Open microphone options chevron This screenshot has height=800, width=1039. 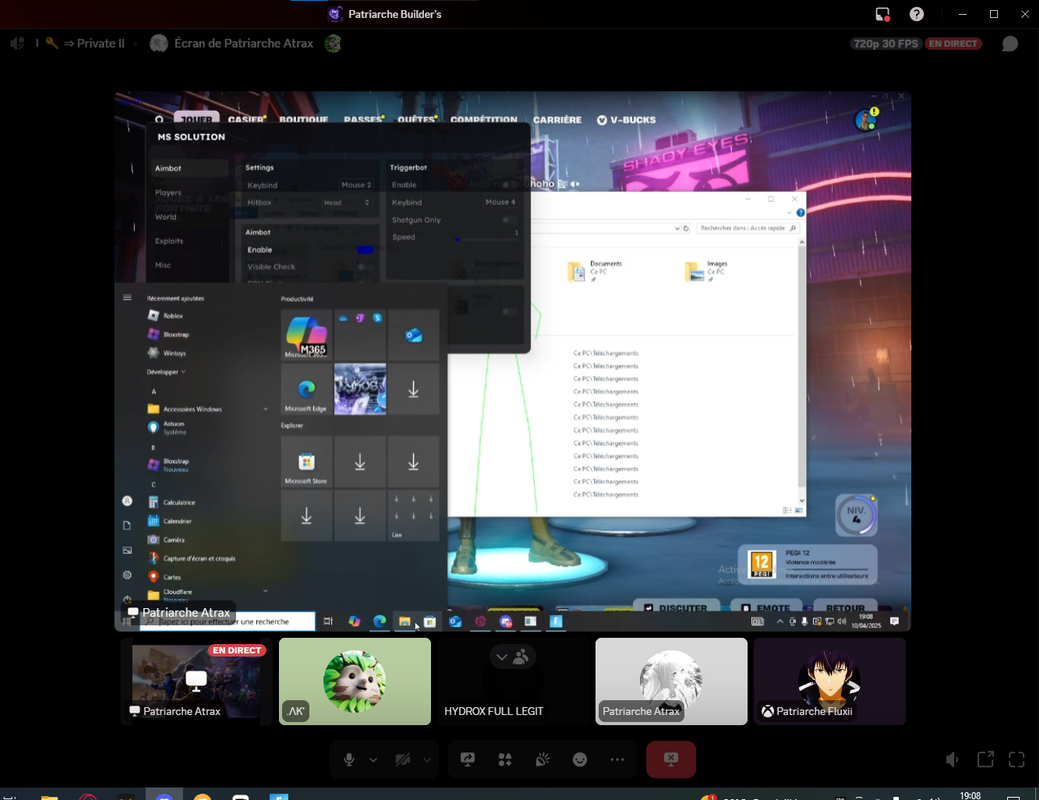tap(373, 760)
